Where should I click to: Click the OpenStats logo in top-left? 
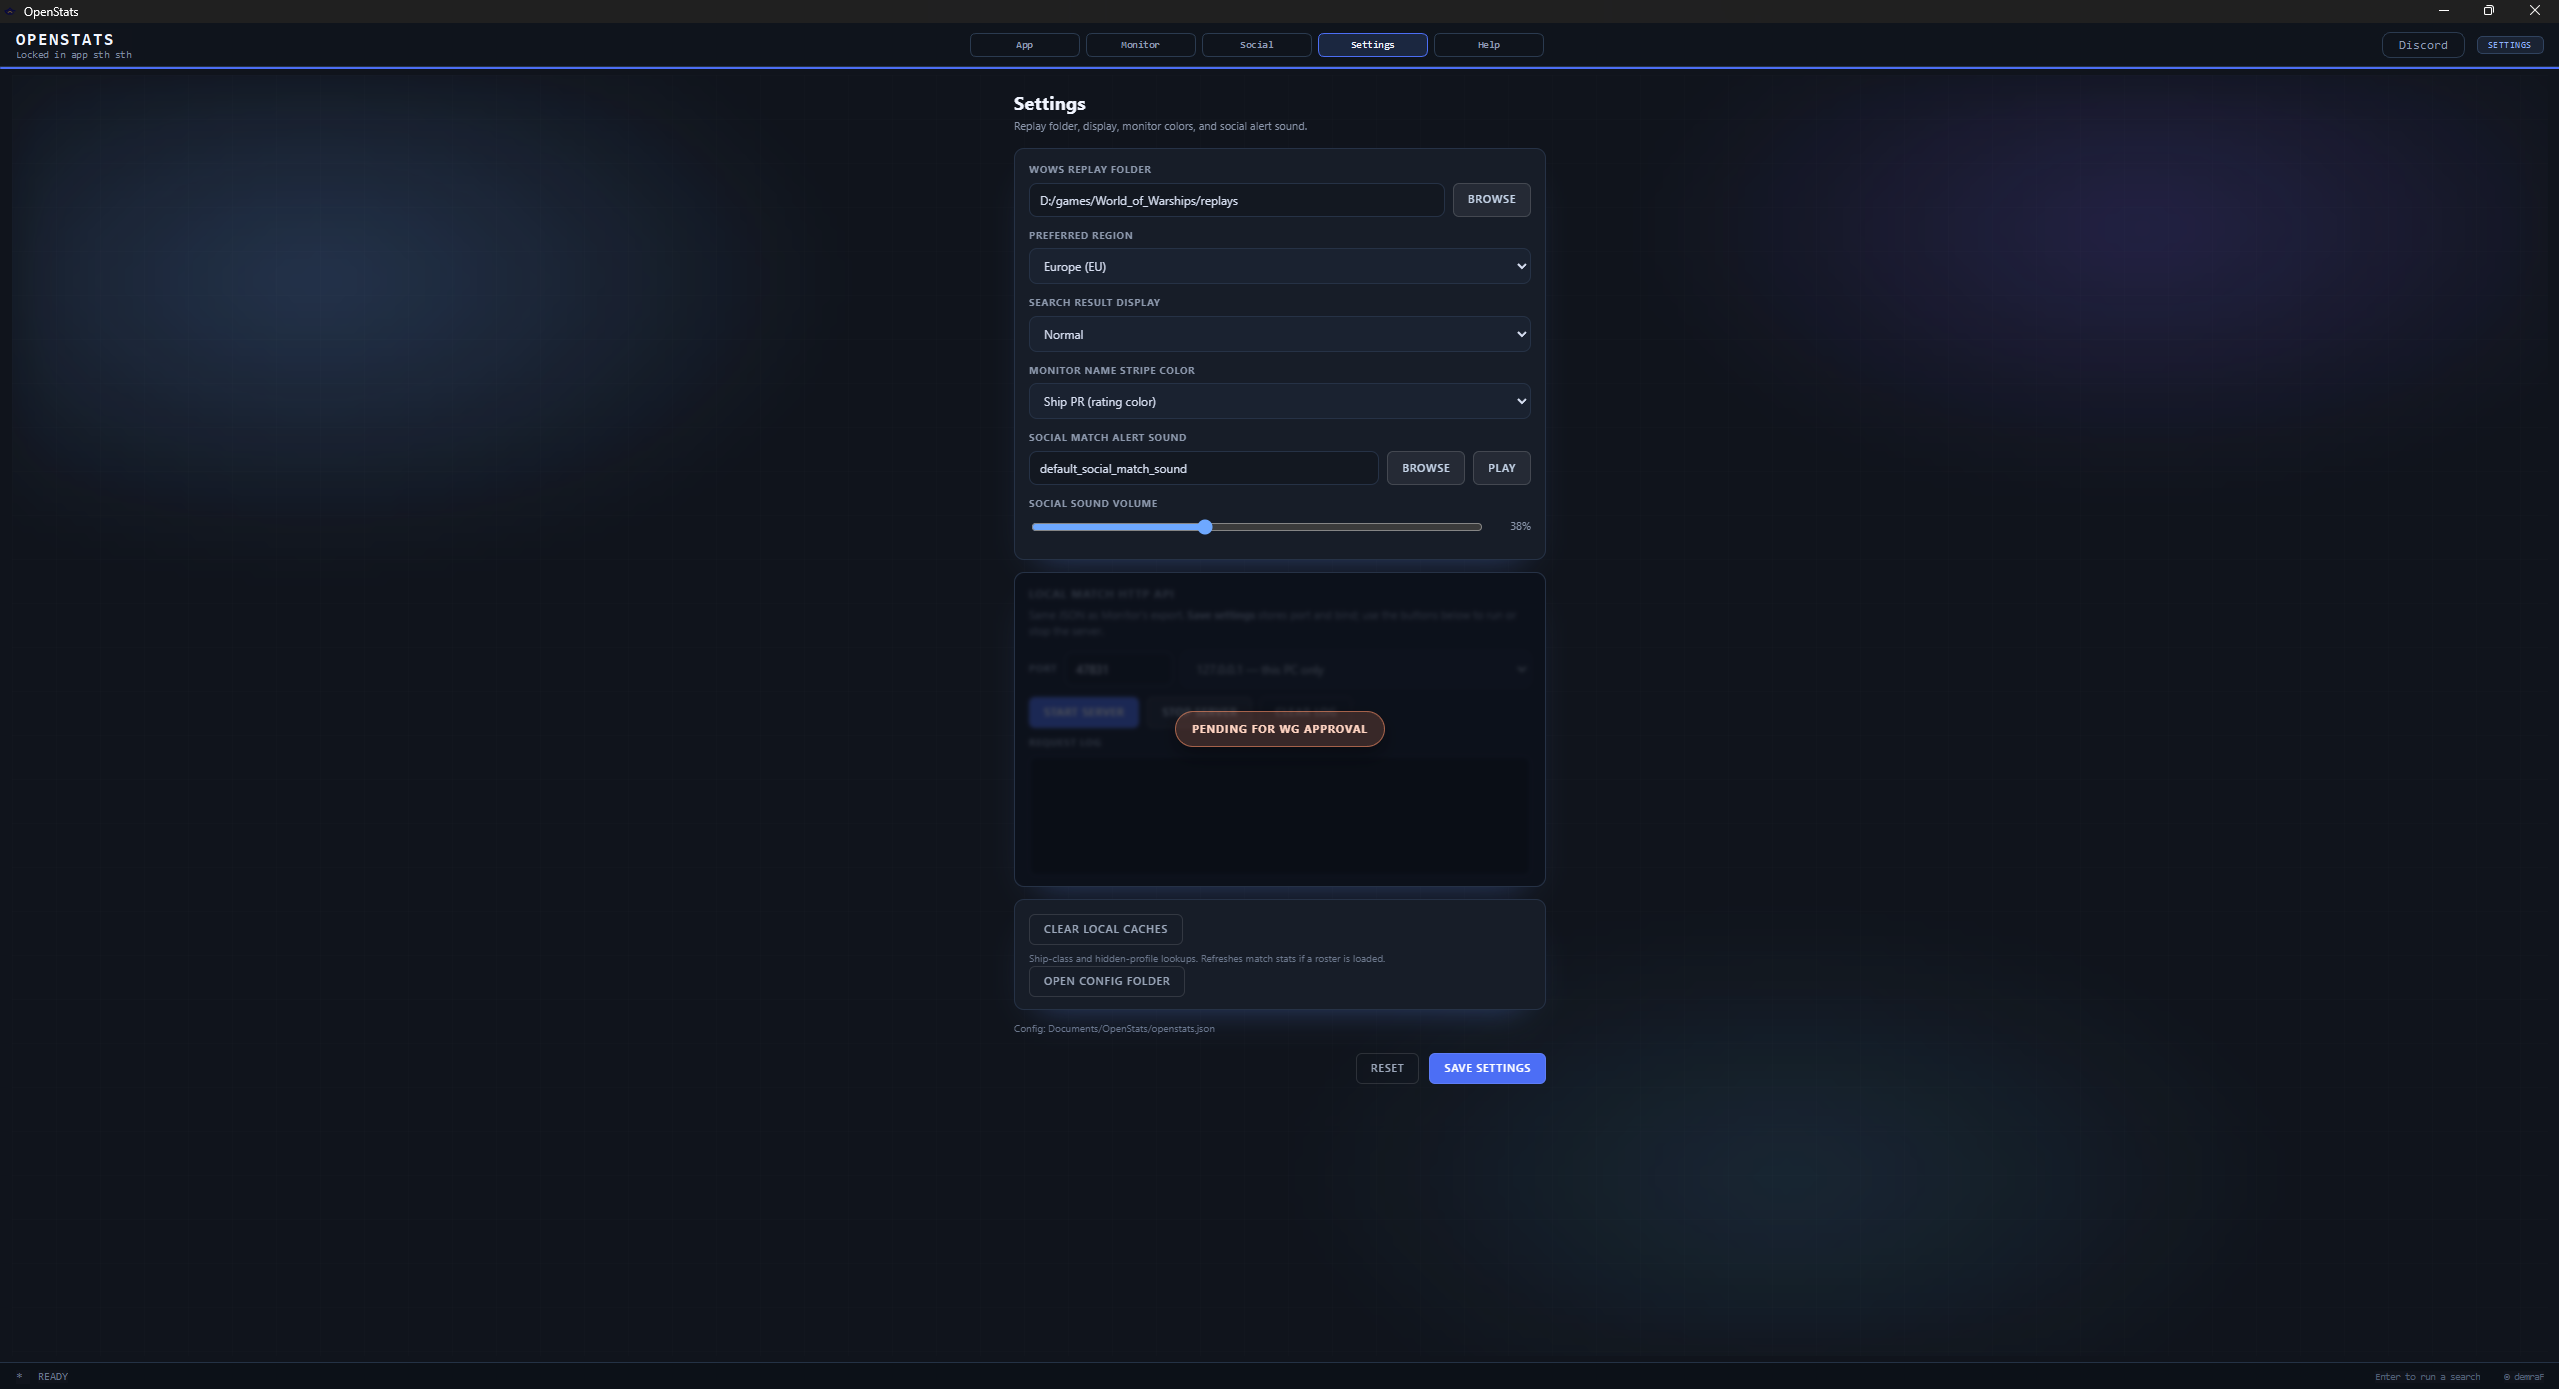click(x=66, y=45)
